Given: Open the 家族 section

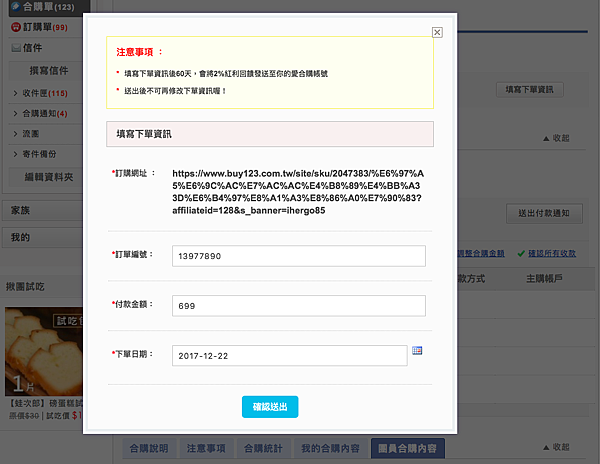Looking at the screenshot, I should 42,210.
